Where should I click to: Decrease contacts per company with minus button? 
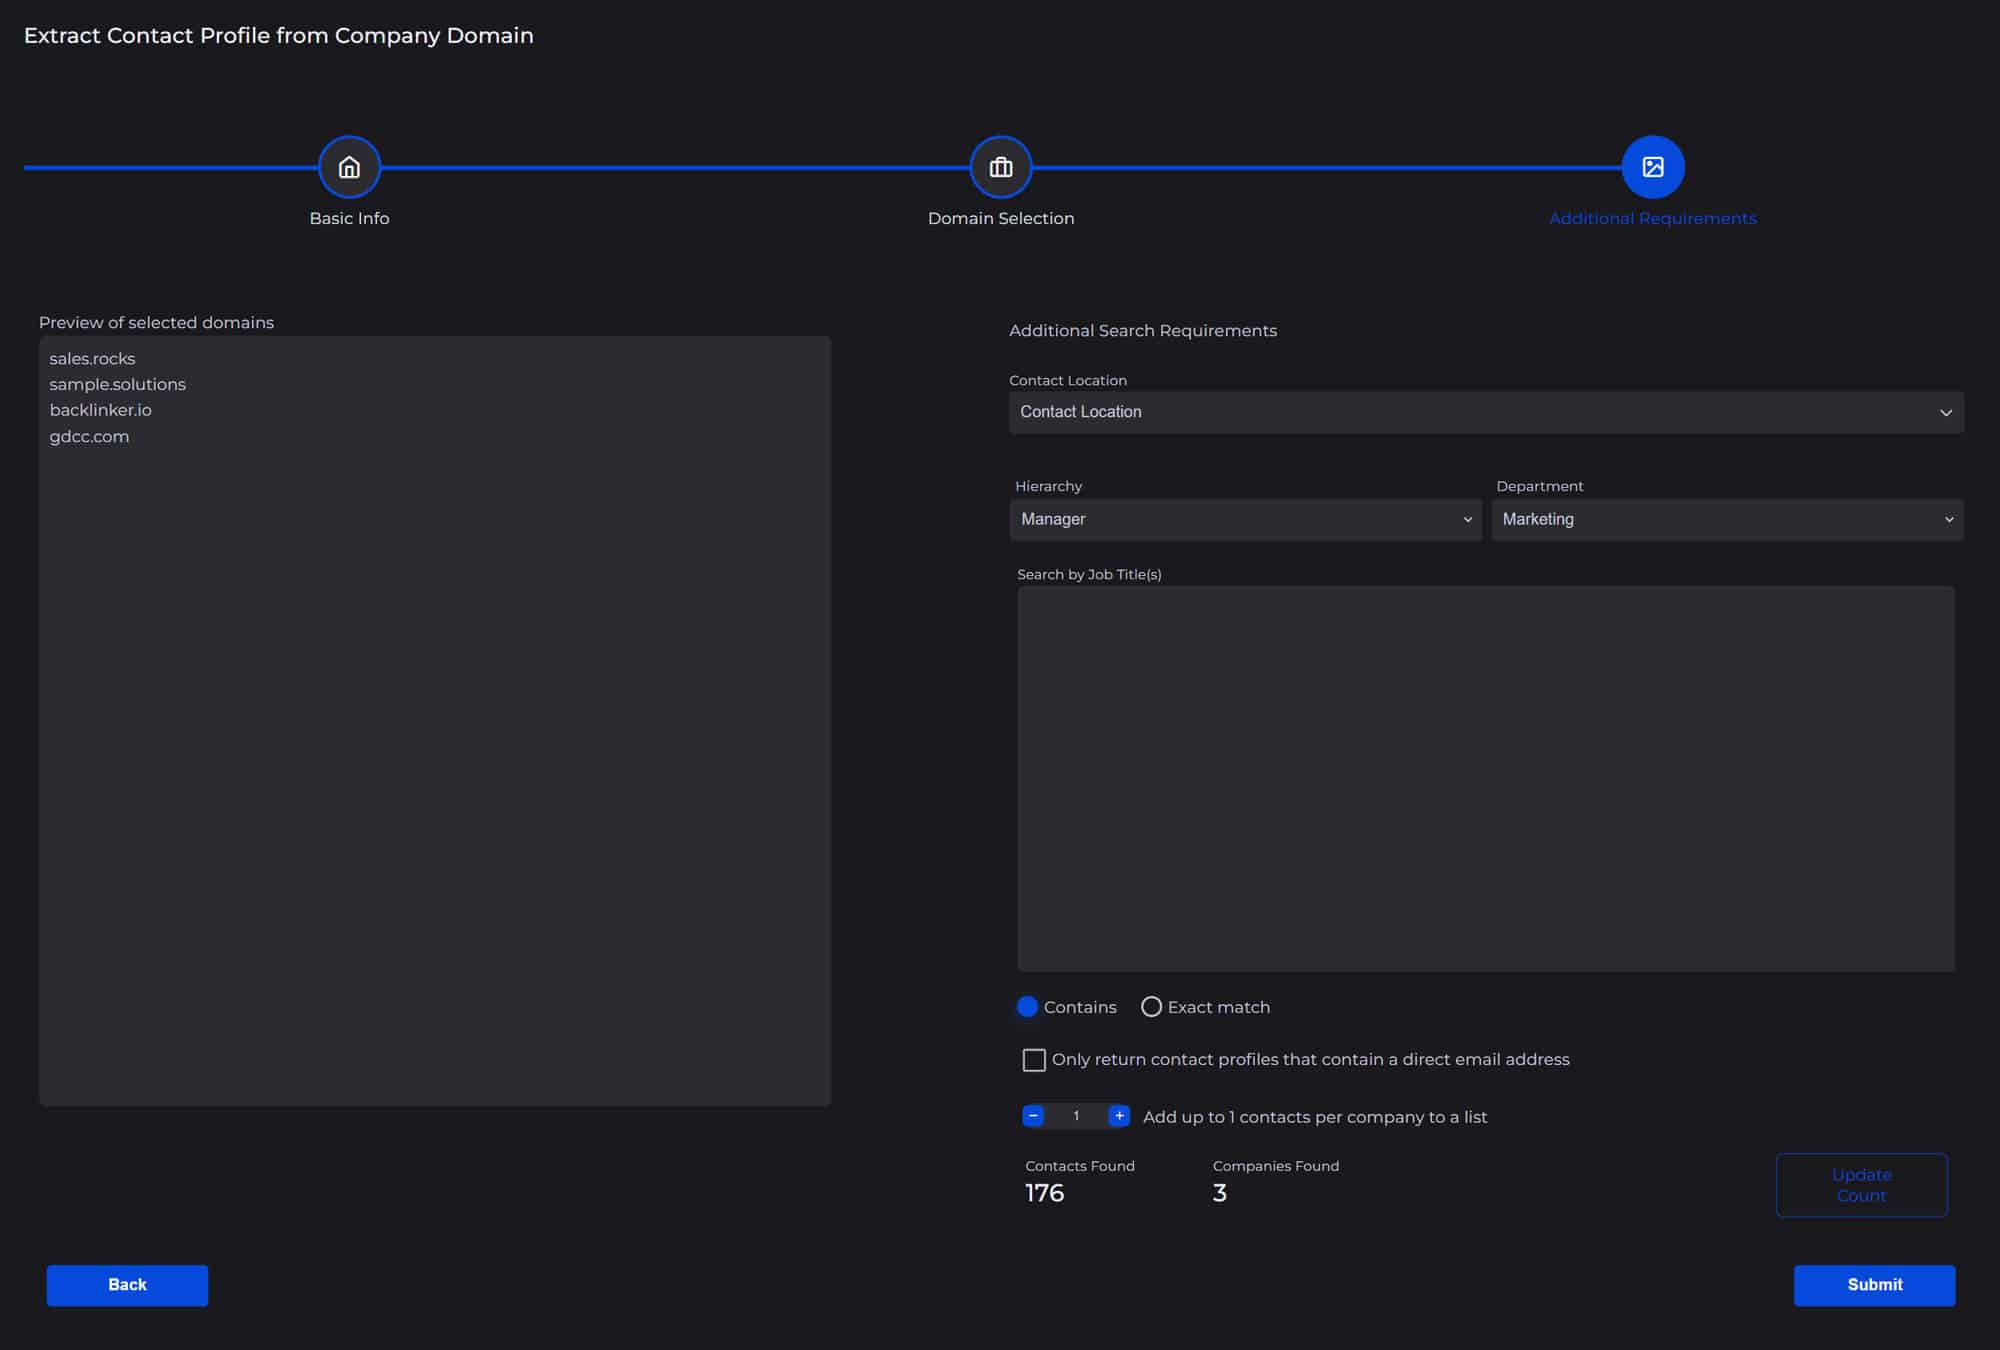pos(1033,1116)
